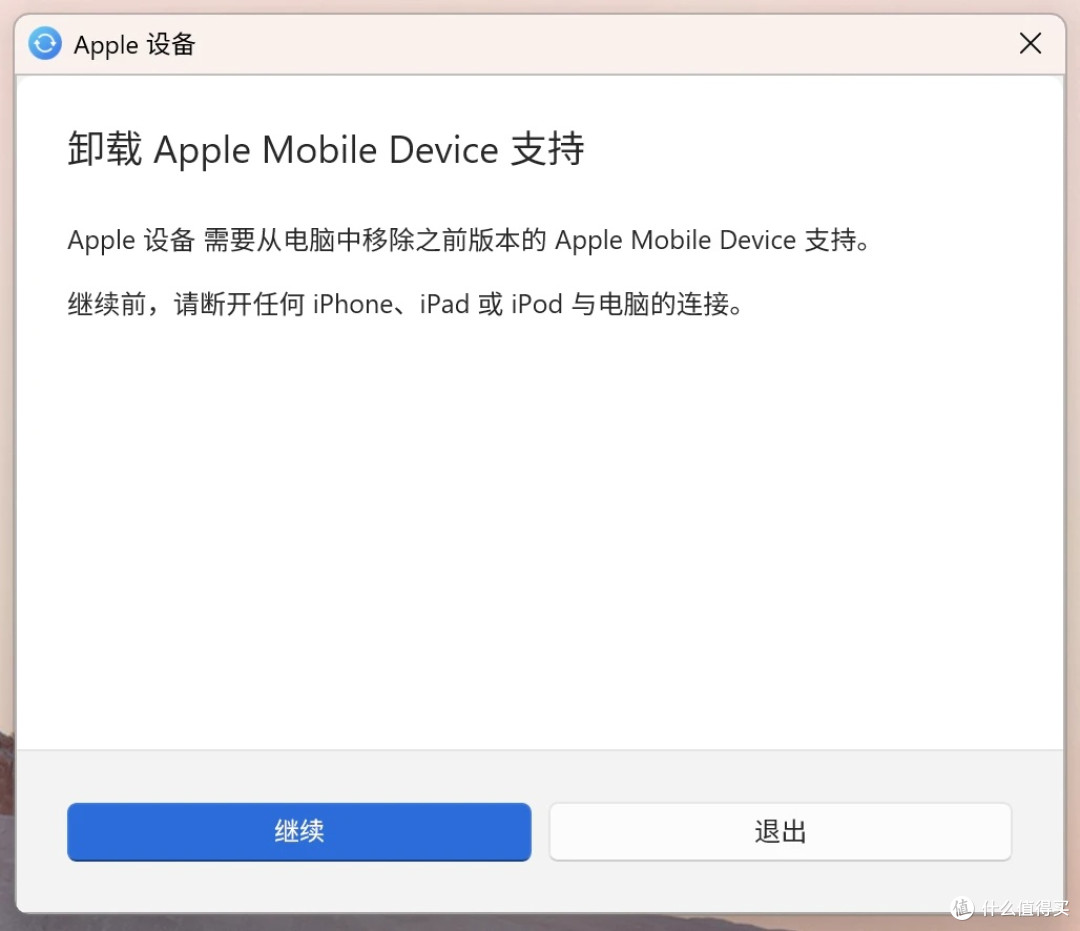
Task: Click the sentence starting with Apple 设备 需要从电脑中移除
Action: click(x=469, y=240)
